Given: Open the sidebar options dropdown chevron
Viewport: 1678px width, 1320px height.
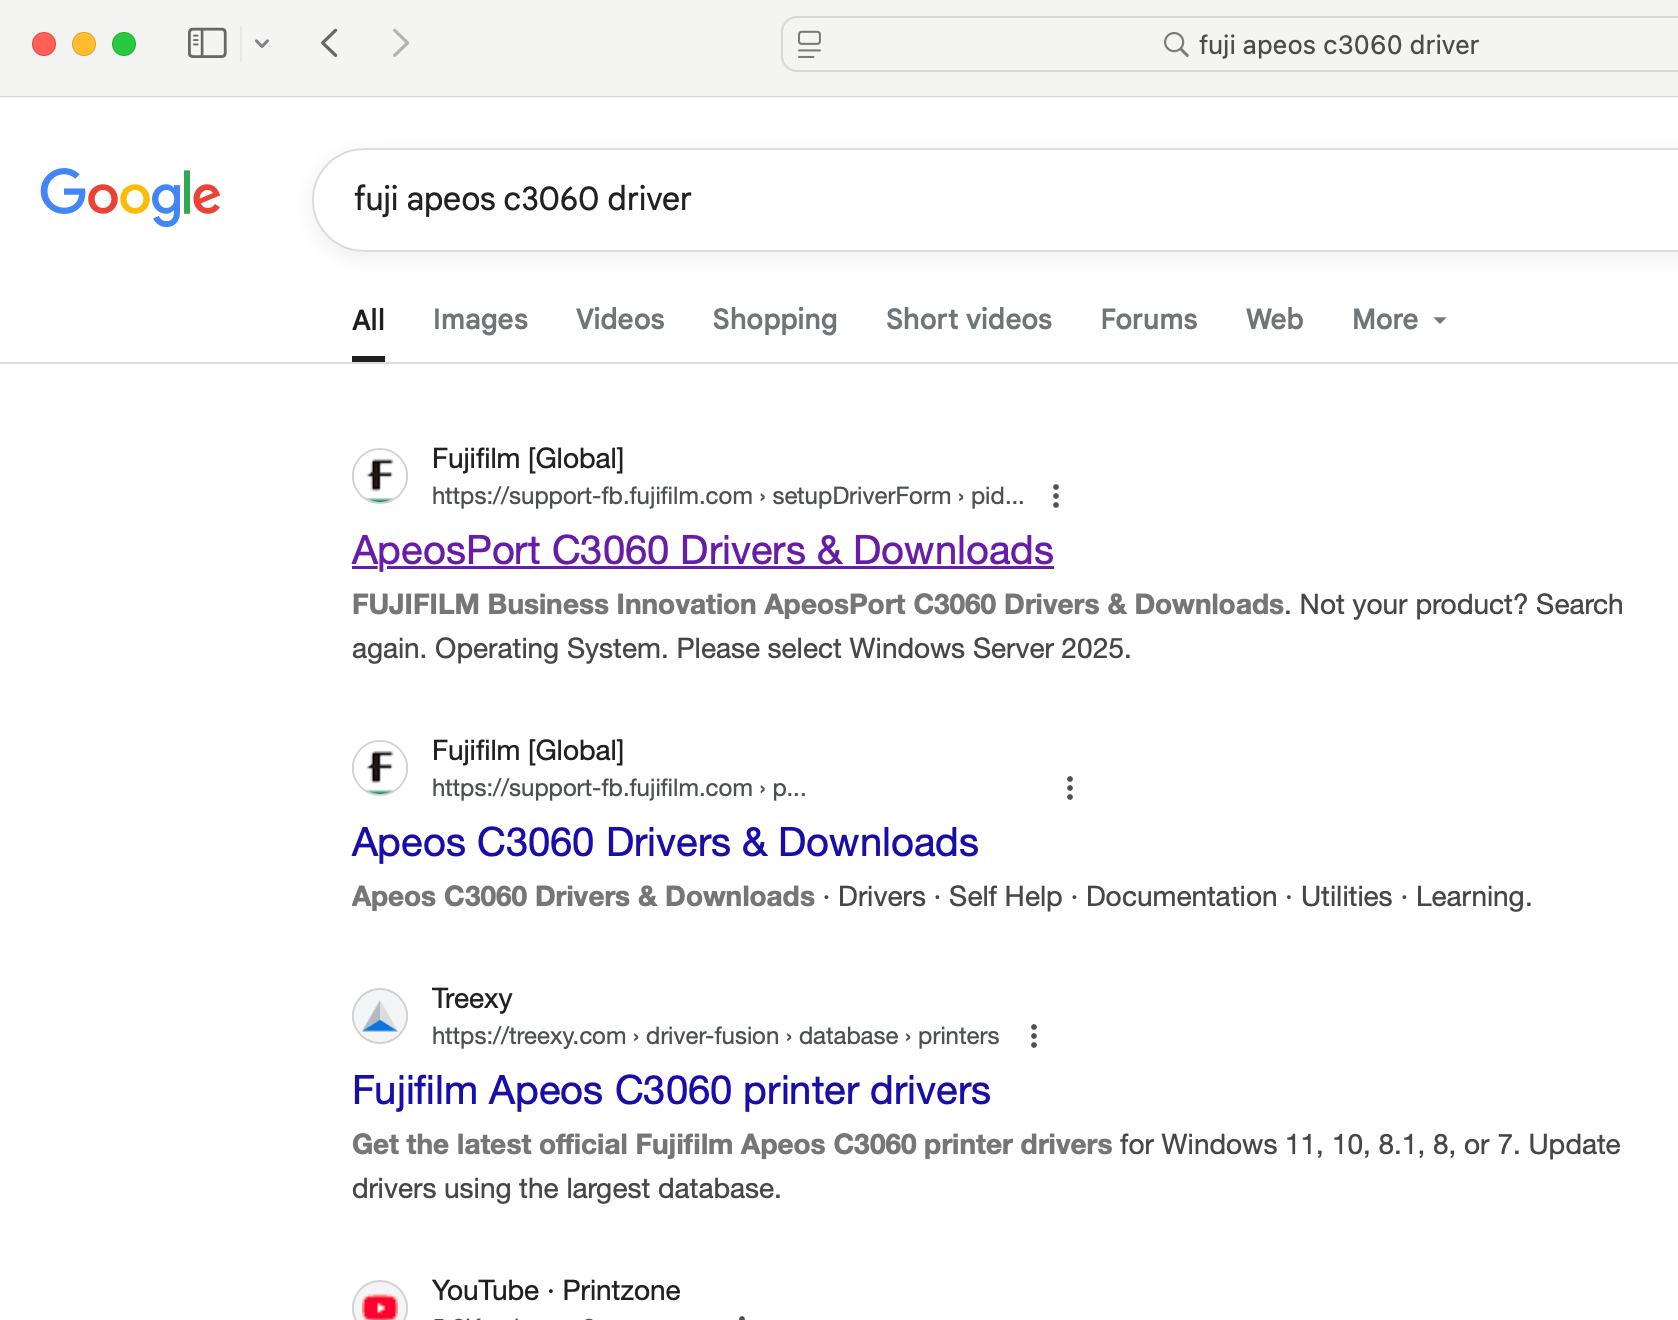Looking at the screenshot, I should pos(262,43).
